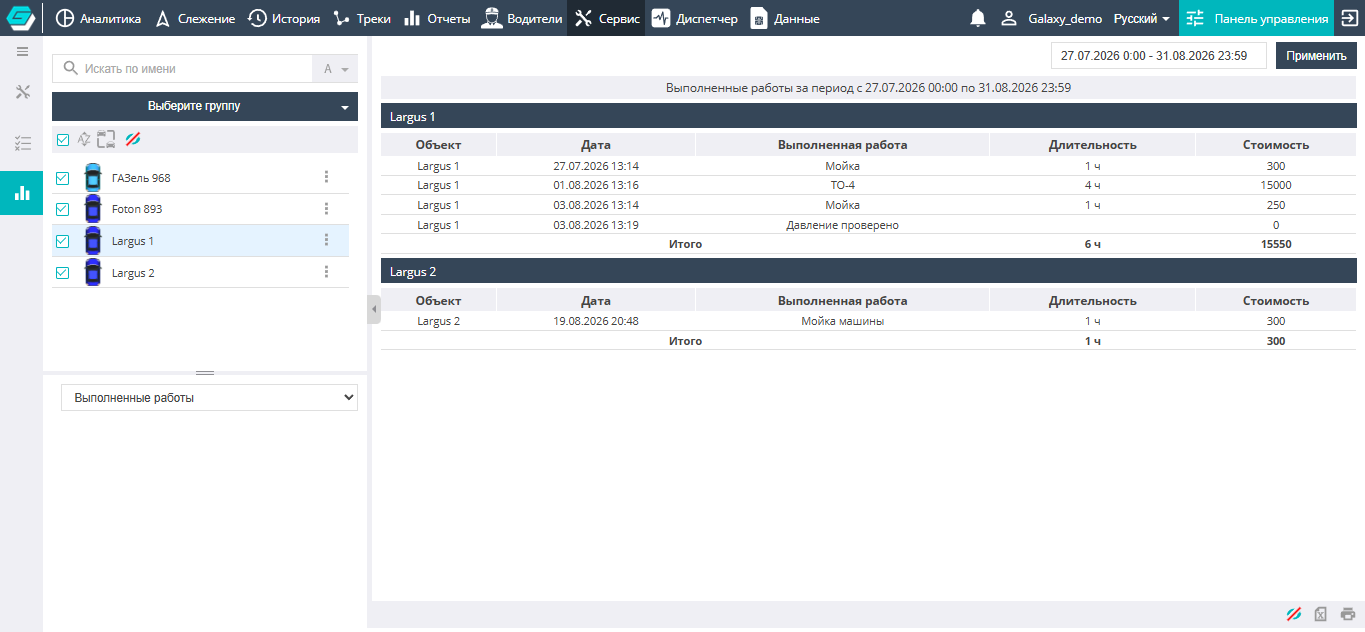Open the "Выполненные работы" report type dropdown
Image resolution: width=1365 pixels, height=632 pixels.
tap(209, 398)
